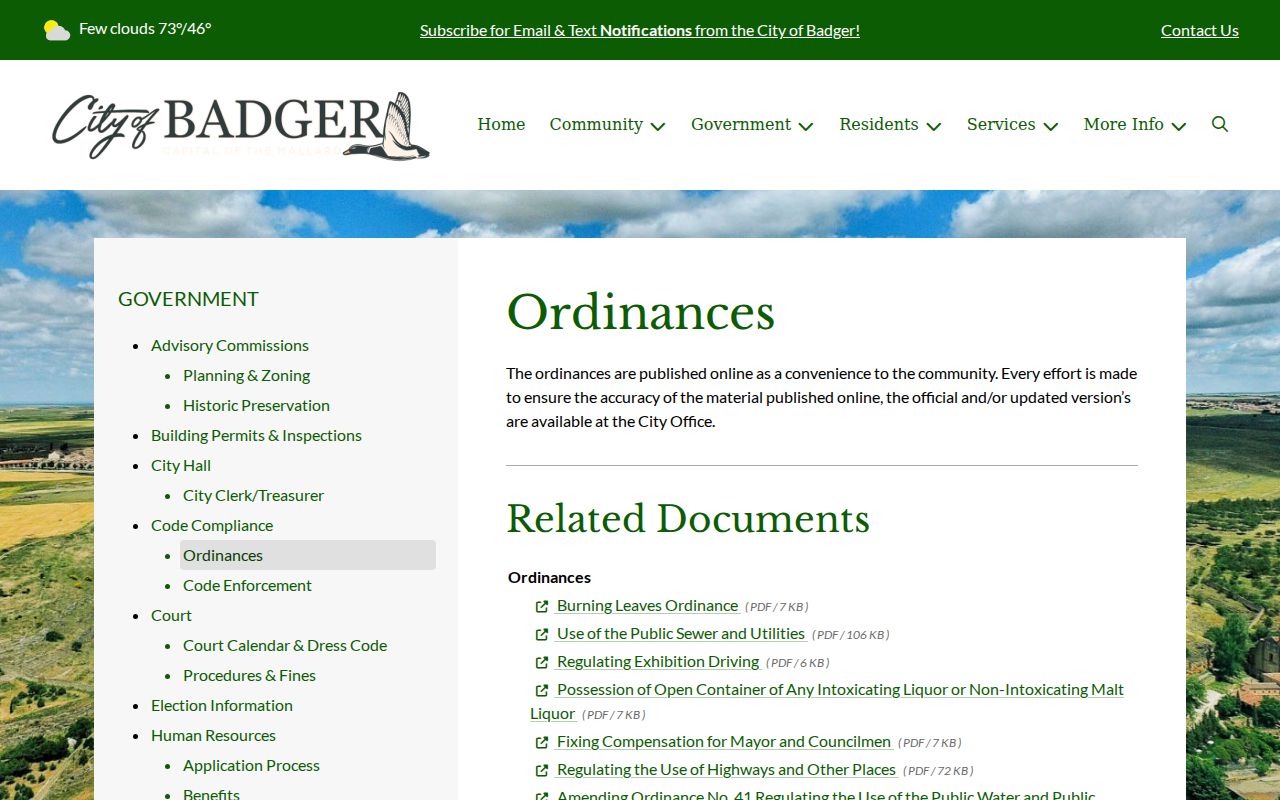The width and height of the screenshot is (1280, 800).
Task: Select Historic Preservation in the sidebar
Action: point(256,405)
